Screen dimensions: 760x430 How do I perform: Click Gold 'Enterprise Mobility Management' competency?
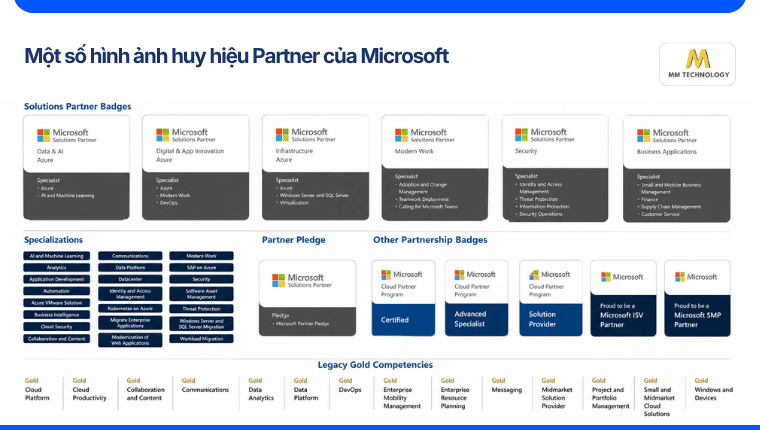[402, 394]
